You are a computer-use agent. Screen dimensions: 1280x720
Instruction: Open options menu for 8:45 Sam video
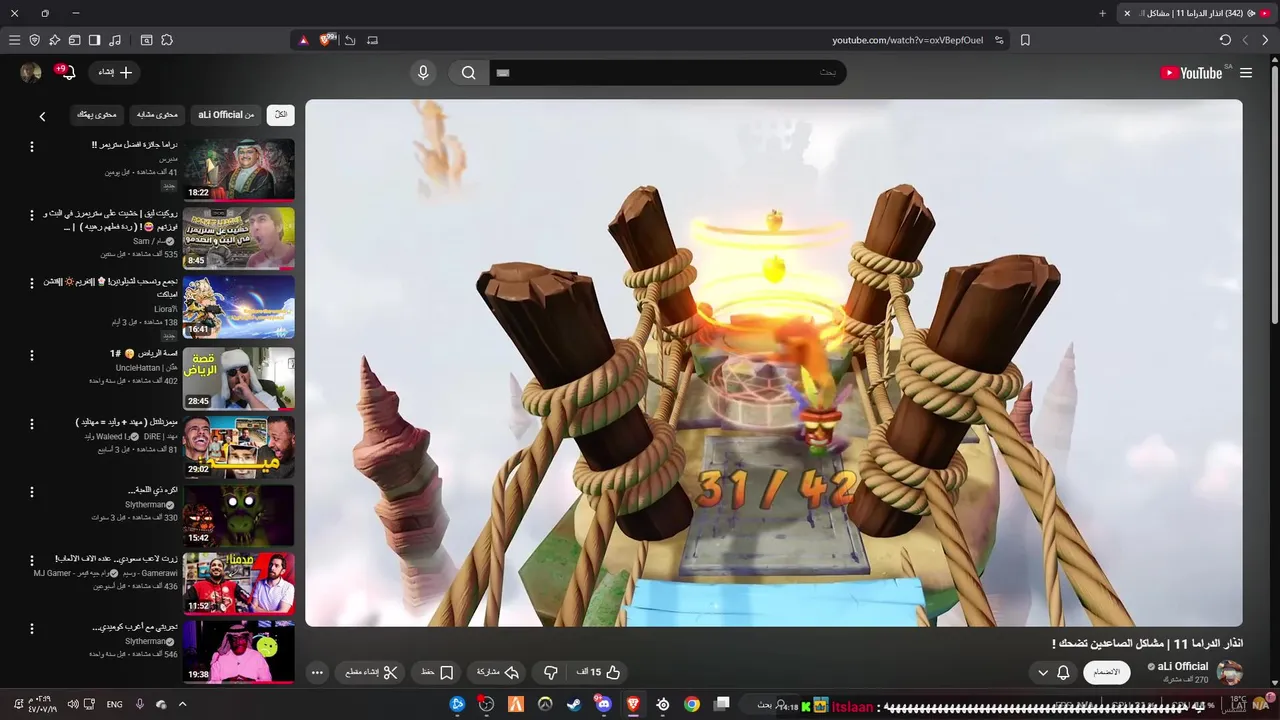coord(31,215)
